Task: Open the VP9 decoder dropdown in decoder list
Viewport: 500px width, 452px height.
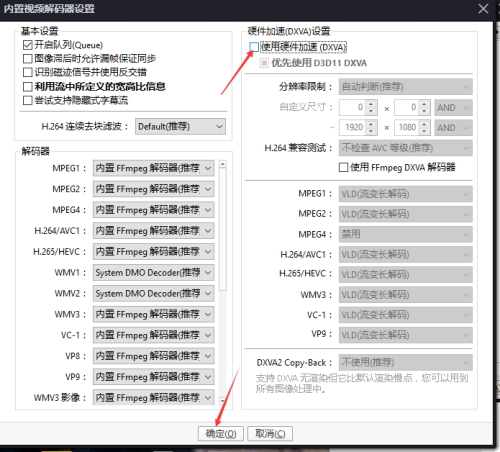Action: click(153, 377)
